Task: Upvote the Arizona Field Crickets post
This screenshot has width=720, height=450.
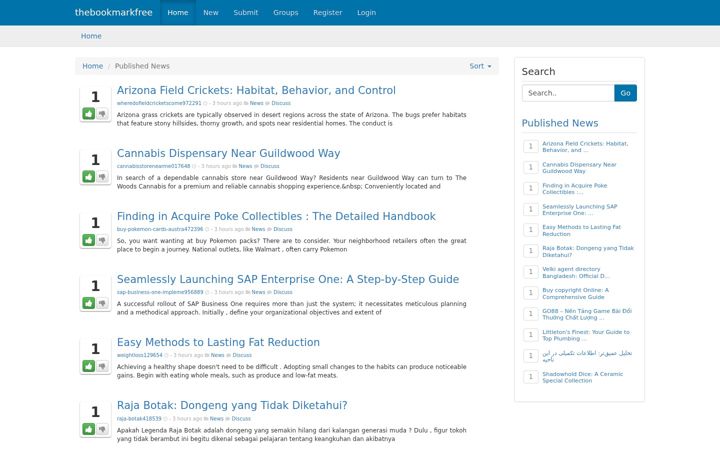Action: [x=89, y=113]
